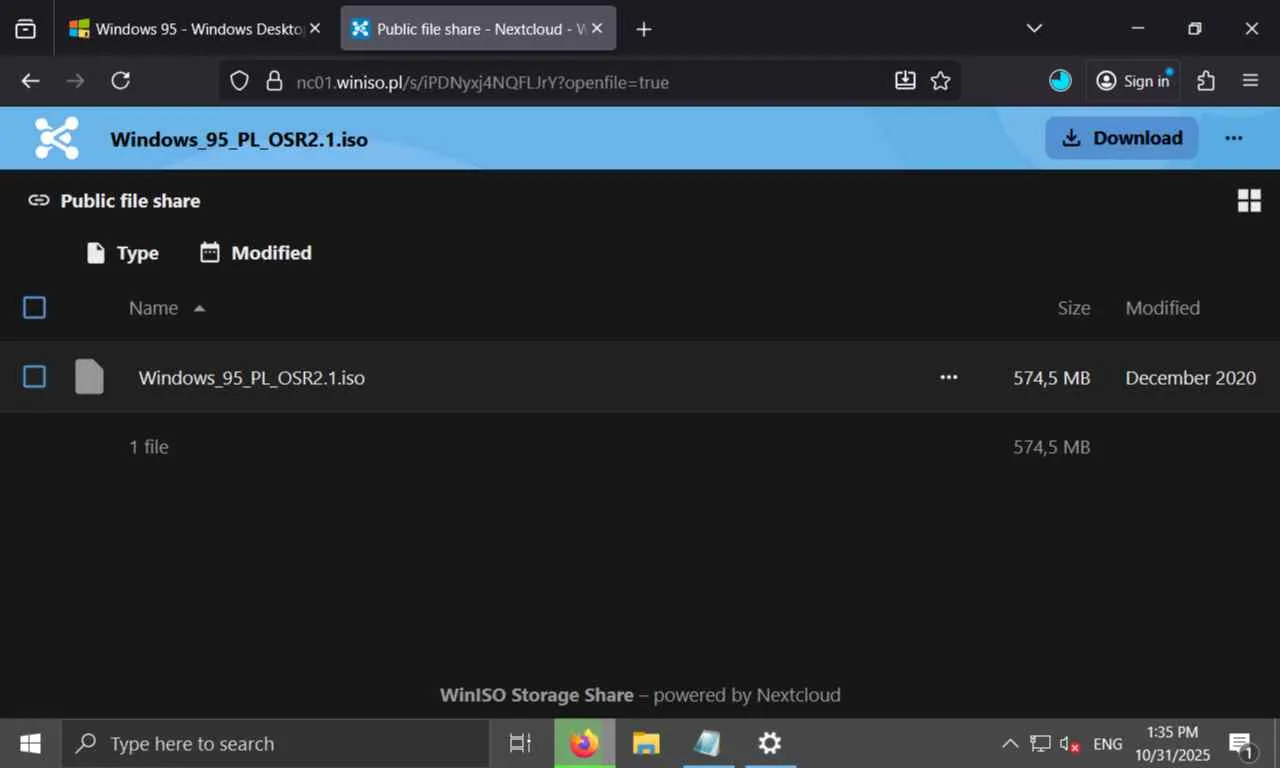Click the muted volume tray icon
1280x768 pixels.
pos(1069,744)
